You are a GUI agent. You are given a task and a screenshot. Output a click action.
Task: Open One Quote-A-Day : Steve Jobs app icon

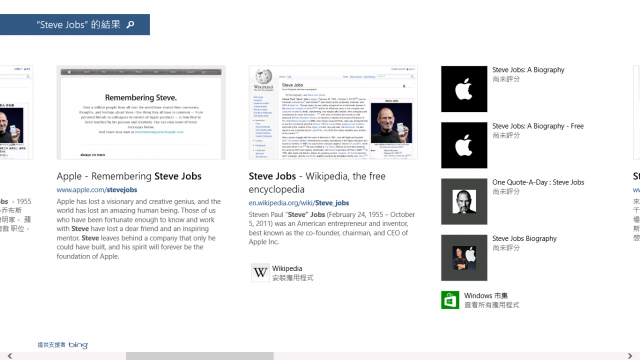tap(464, 201)
